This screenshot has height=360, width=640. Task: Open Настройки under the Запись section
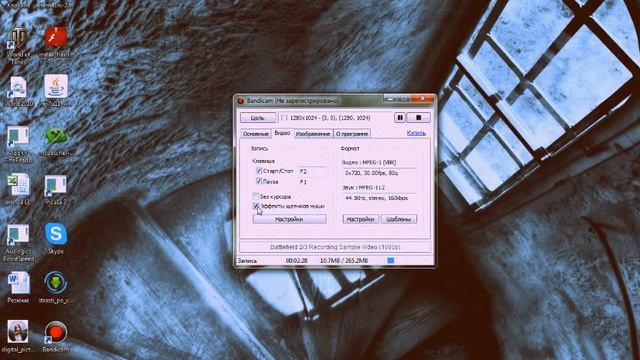[289, 219]
